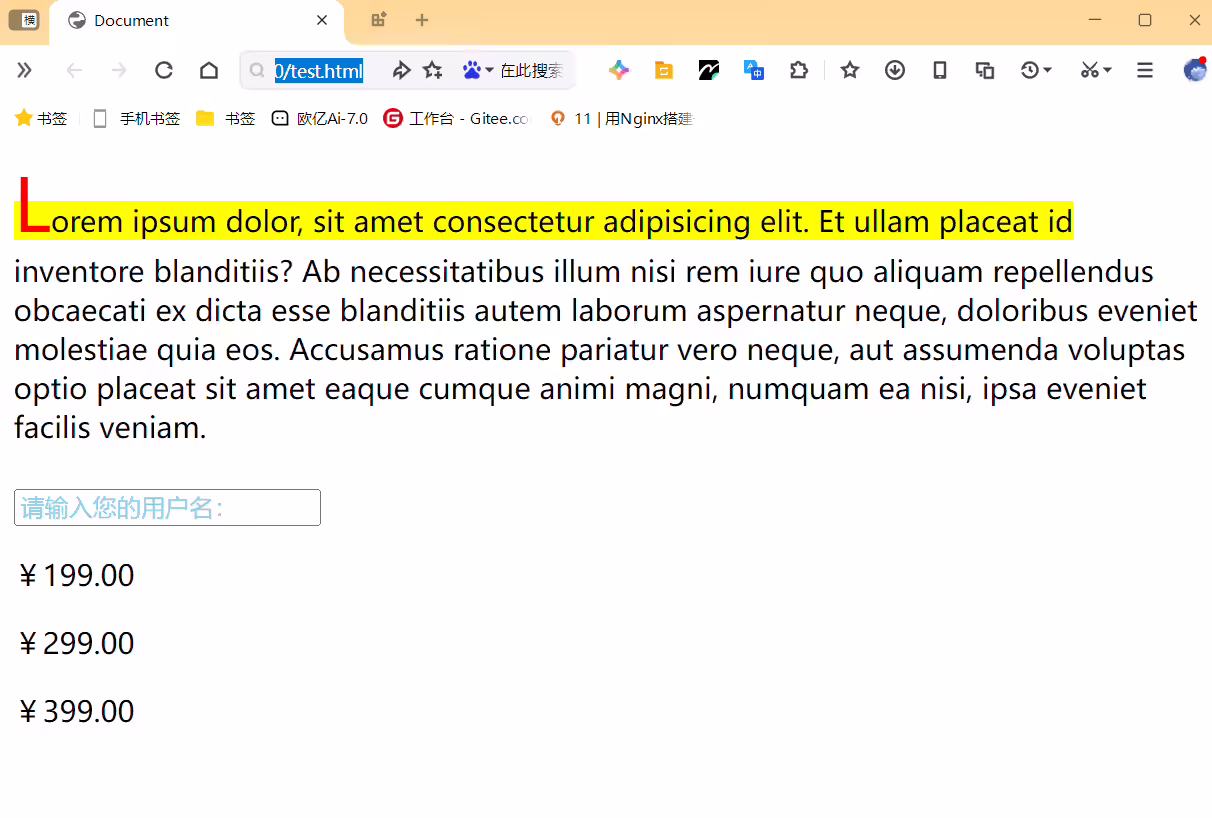Focus the 请输入您的用户名 input field
Viewport: 1212px width, 818px height.
pyautogui.click(x=167, y=507)
